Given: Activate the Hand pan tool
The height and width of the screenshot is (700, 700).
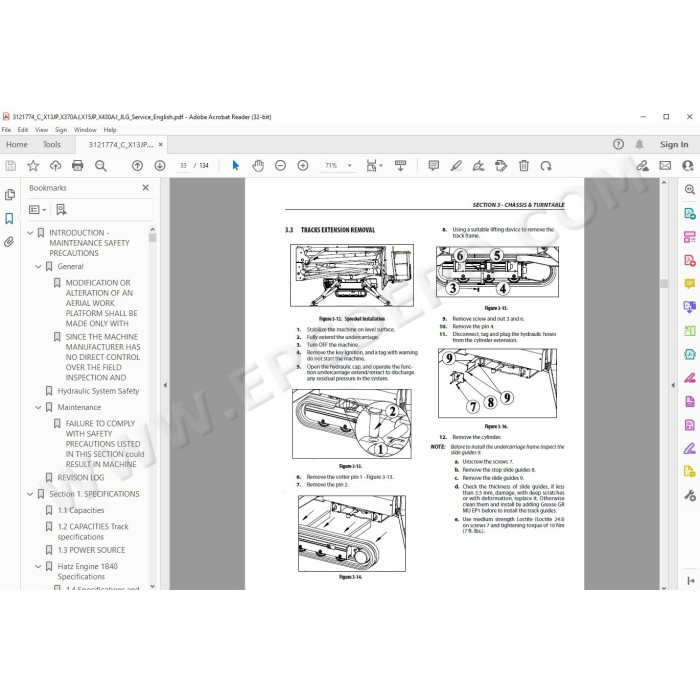Looking at the screenshot, I should click(258, 166).
